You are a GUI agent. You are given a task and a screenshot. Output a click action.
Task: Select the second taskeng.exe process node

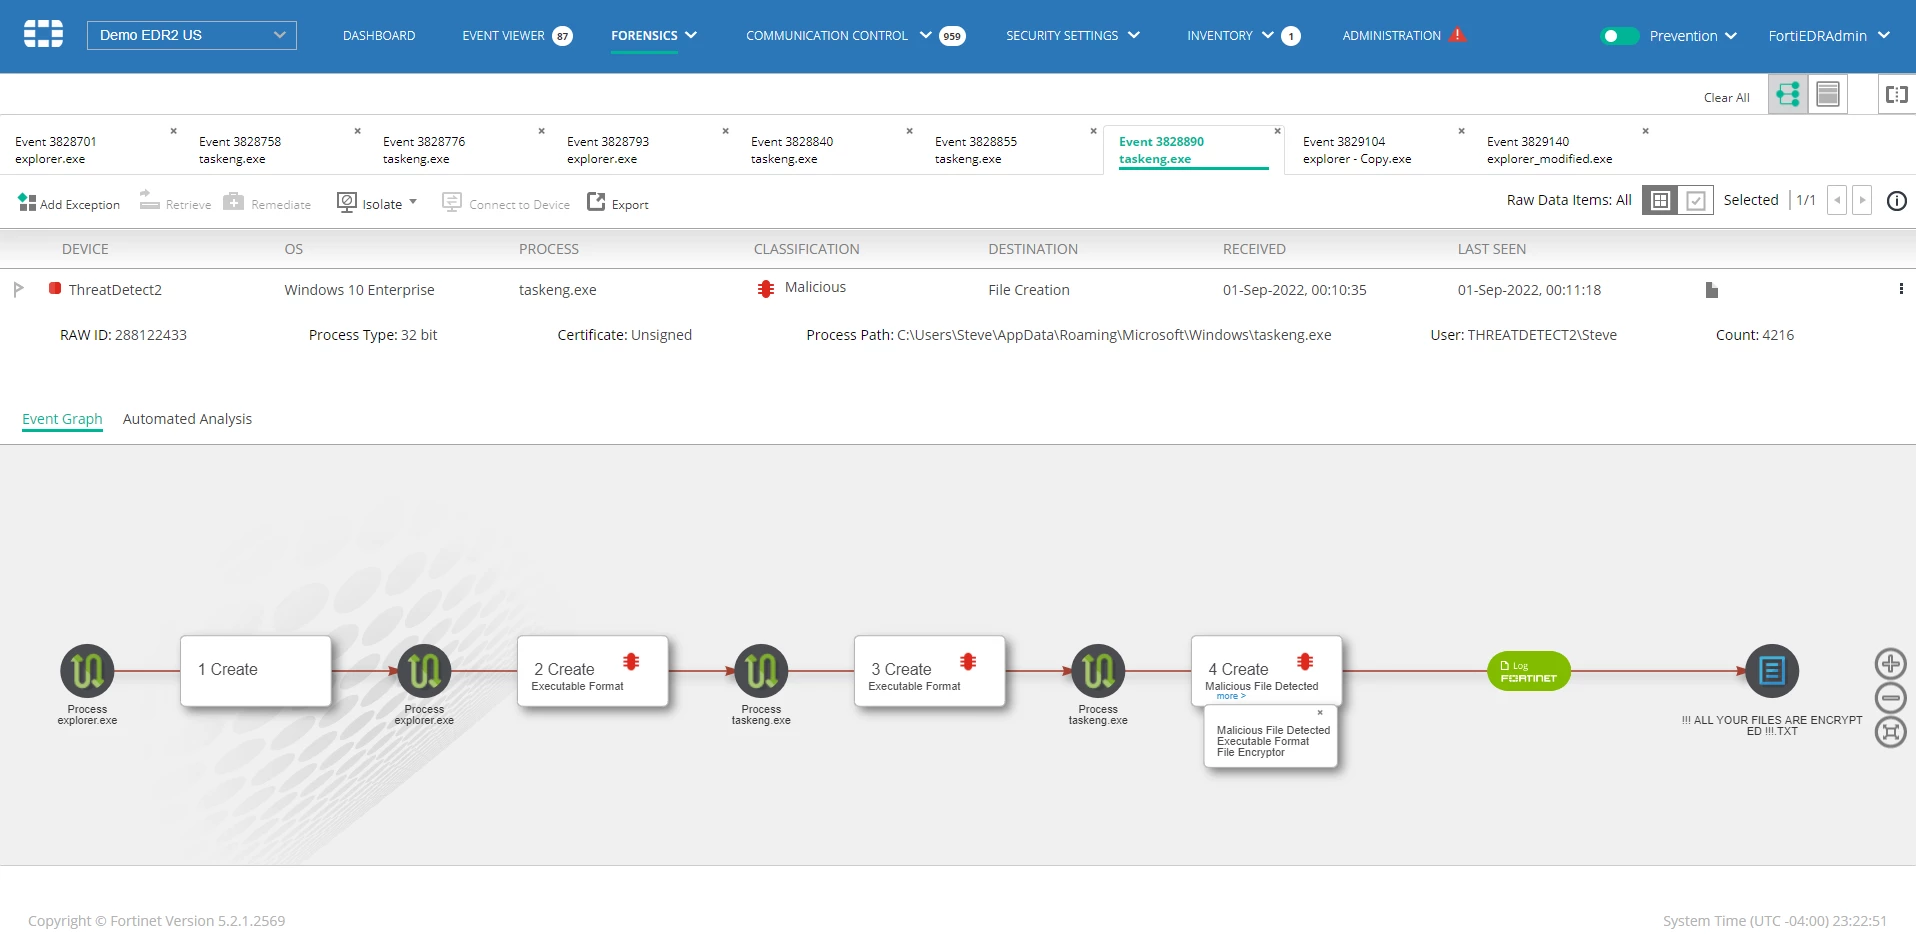(1098, 671)
